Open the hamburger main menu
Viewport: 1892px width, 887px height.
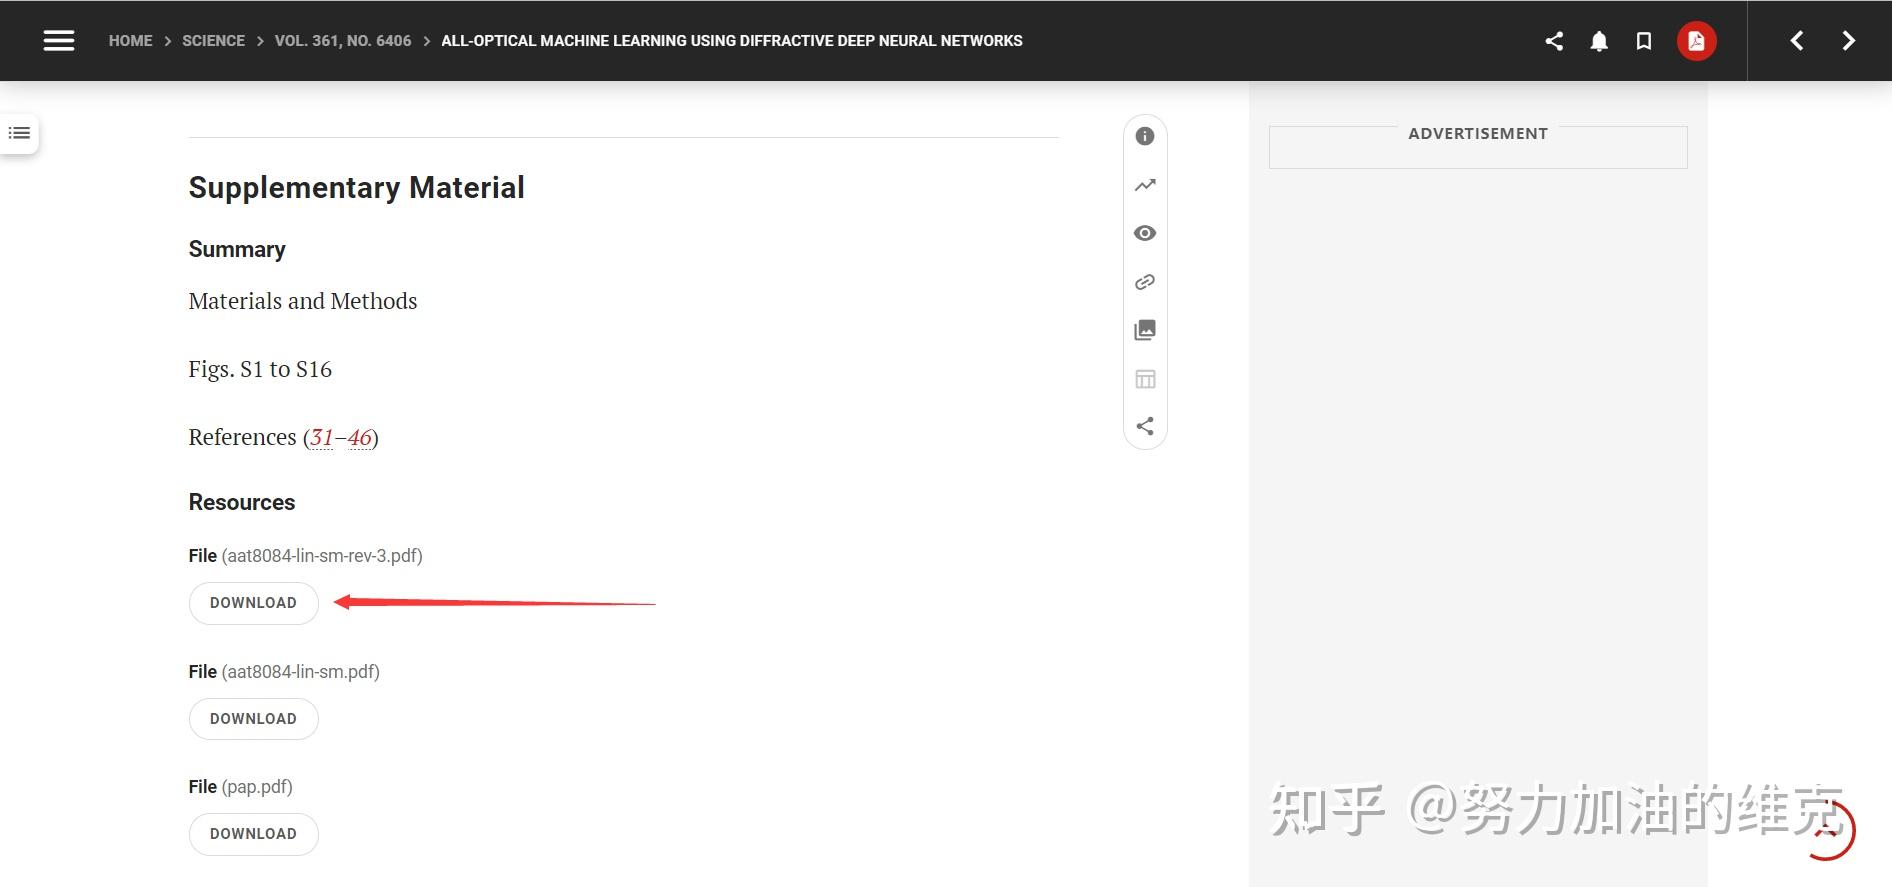pyautogui.click(x=59, y=41)
